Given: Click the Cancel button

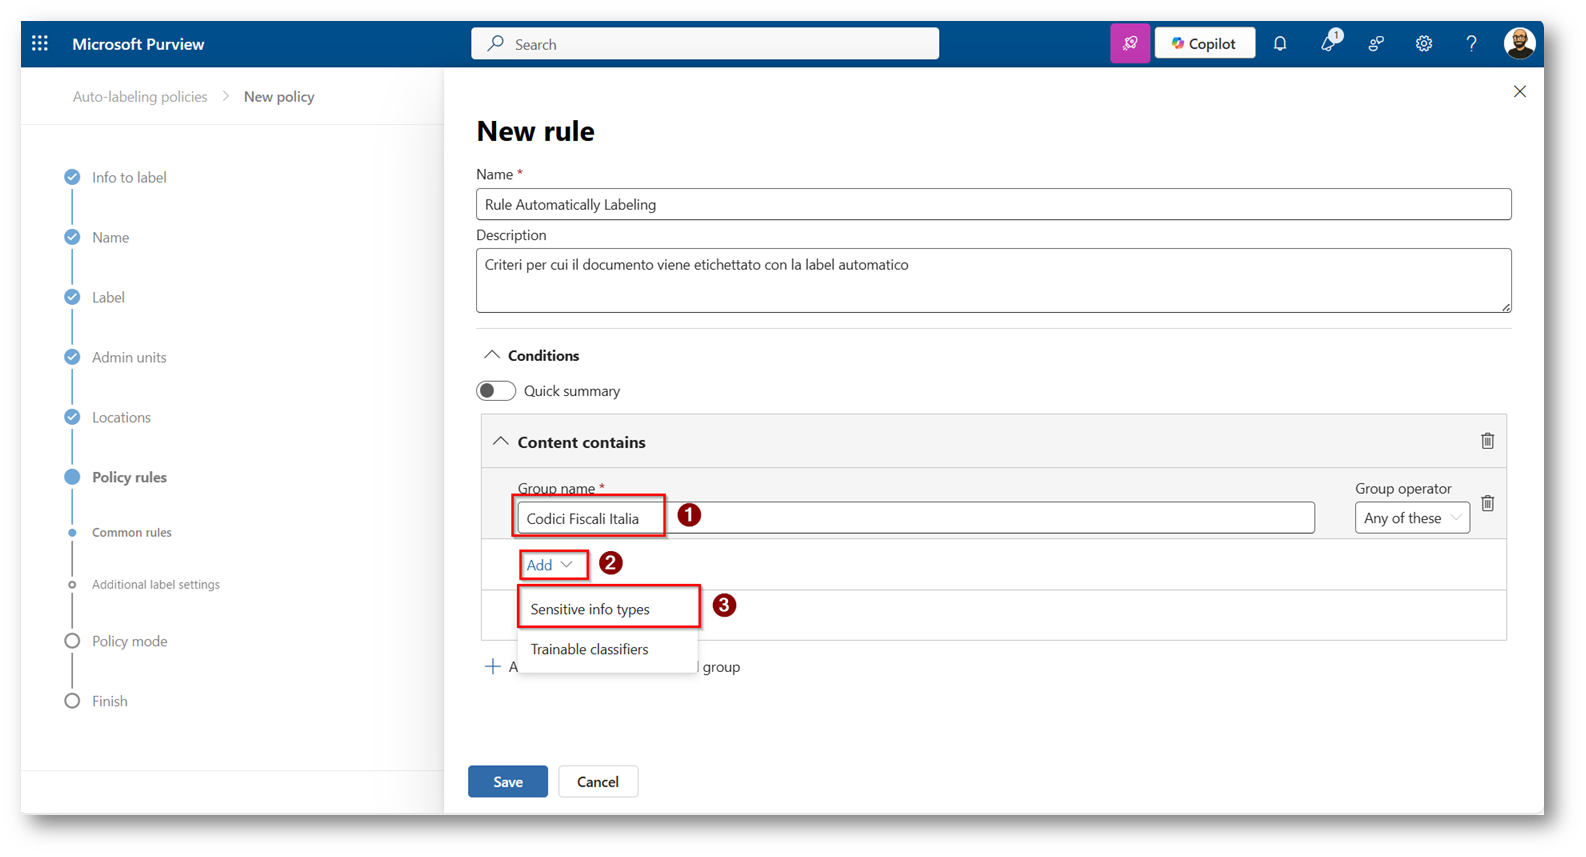Looking at the screenshot, I should 598,782.
